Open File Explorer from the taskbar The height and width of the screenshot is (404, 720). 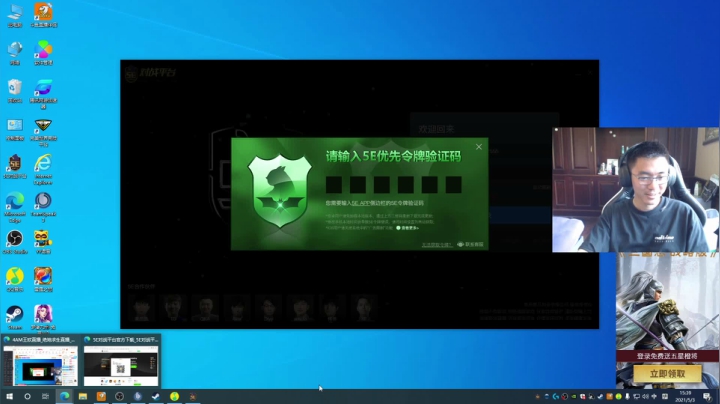pyautogui.click(x=83, y=396)
